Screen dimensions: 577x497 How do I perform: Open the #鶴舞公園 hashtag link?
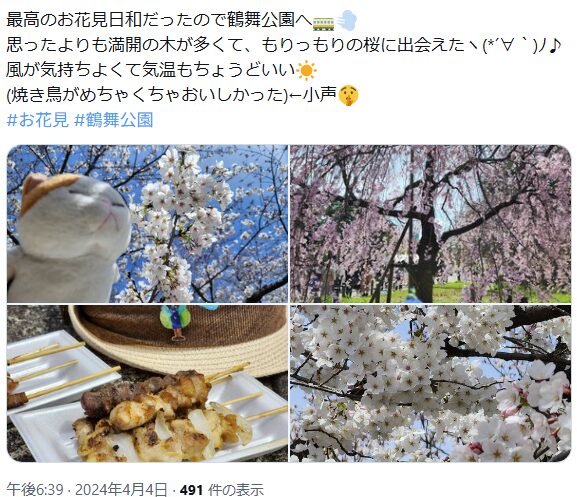(114, 120)
